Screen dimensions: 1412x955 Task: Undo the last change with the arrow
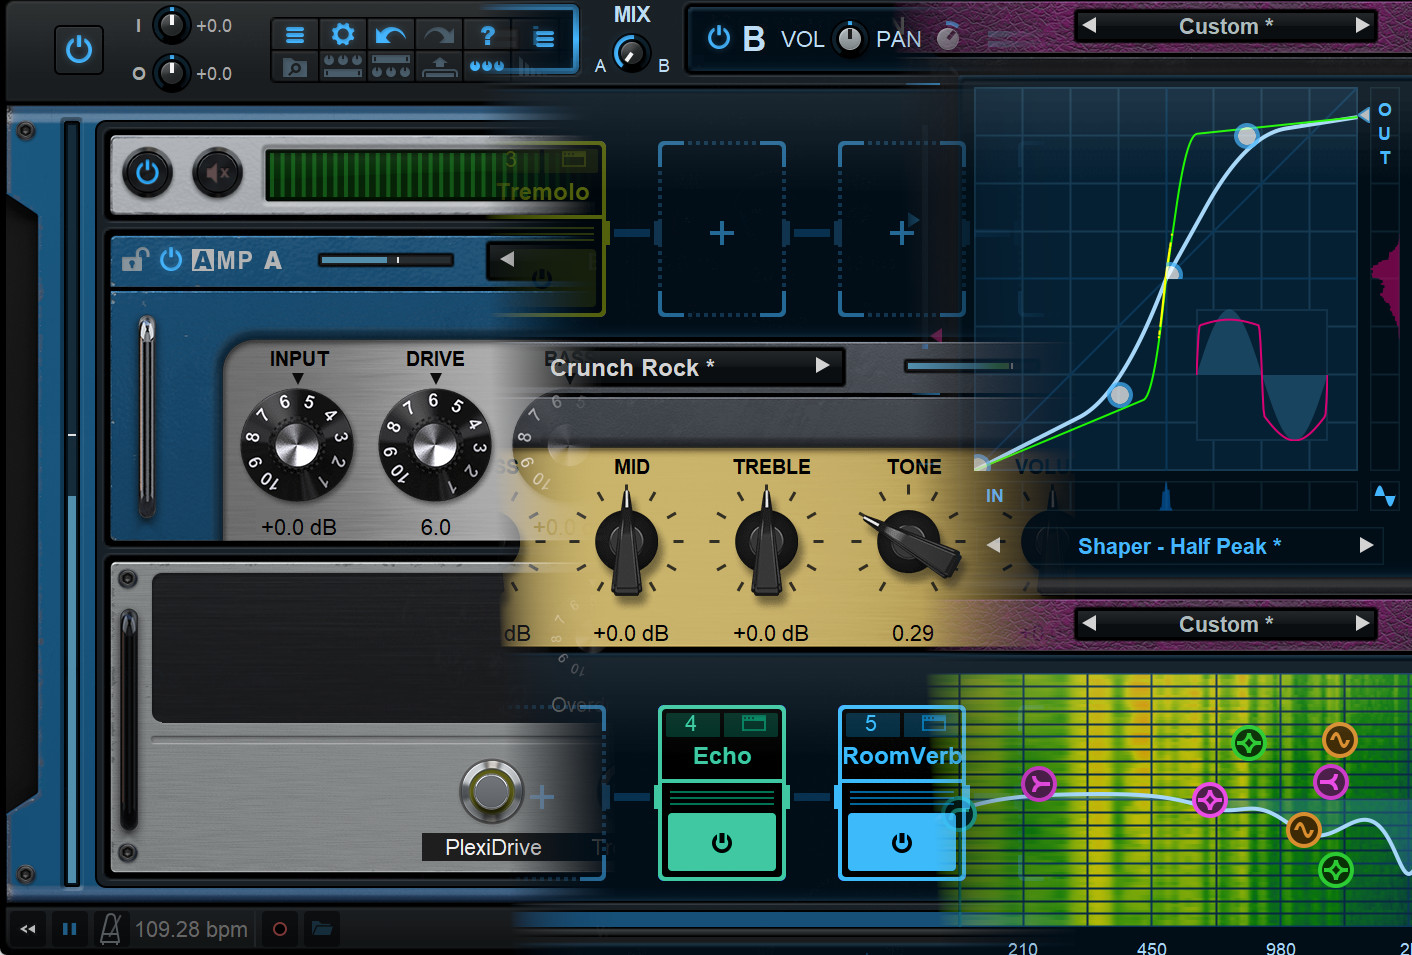coord(391,36)
